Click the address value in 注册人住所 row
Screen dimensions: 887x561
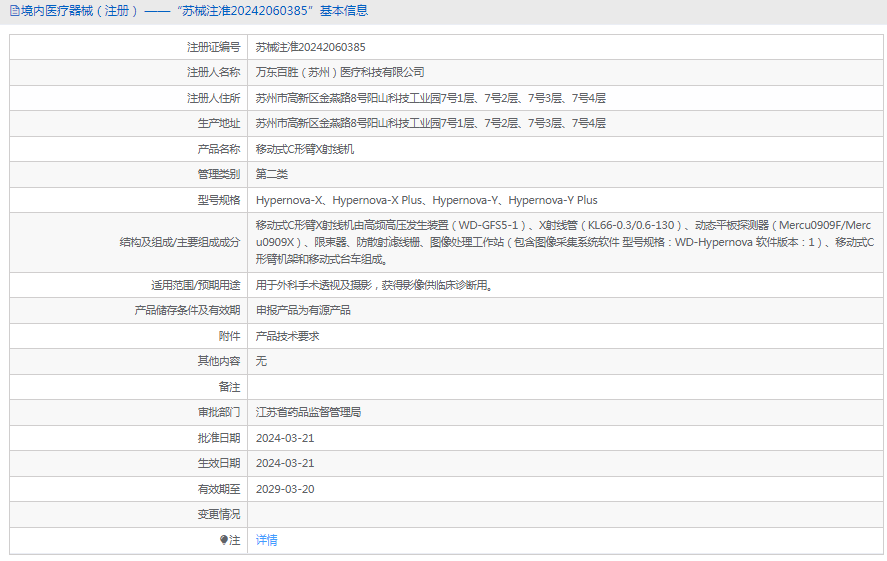tap(430, 98)
